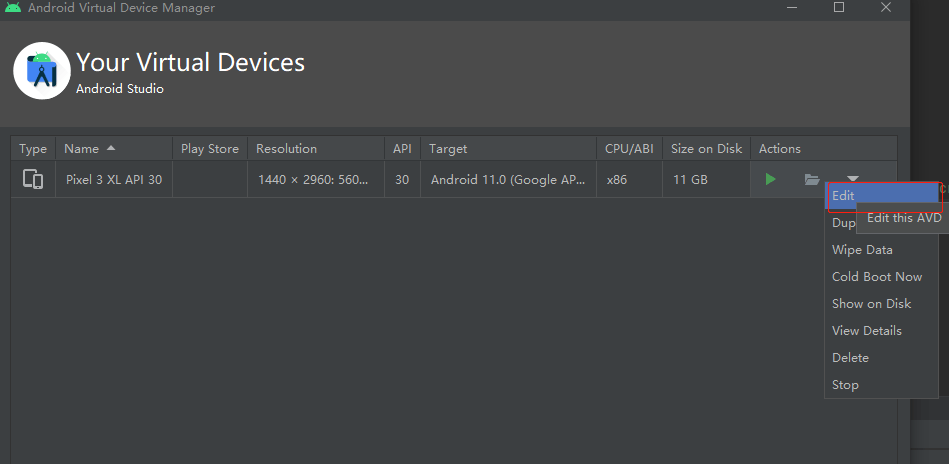Click the API value 30 cell
The height and width of the screenshot is (464, 949).
click(x=402, y=180)
